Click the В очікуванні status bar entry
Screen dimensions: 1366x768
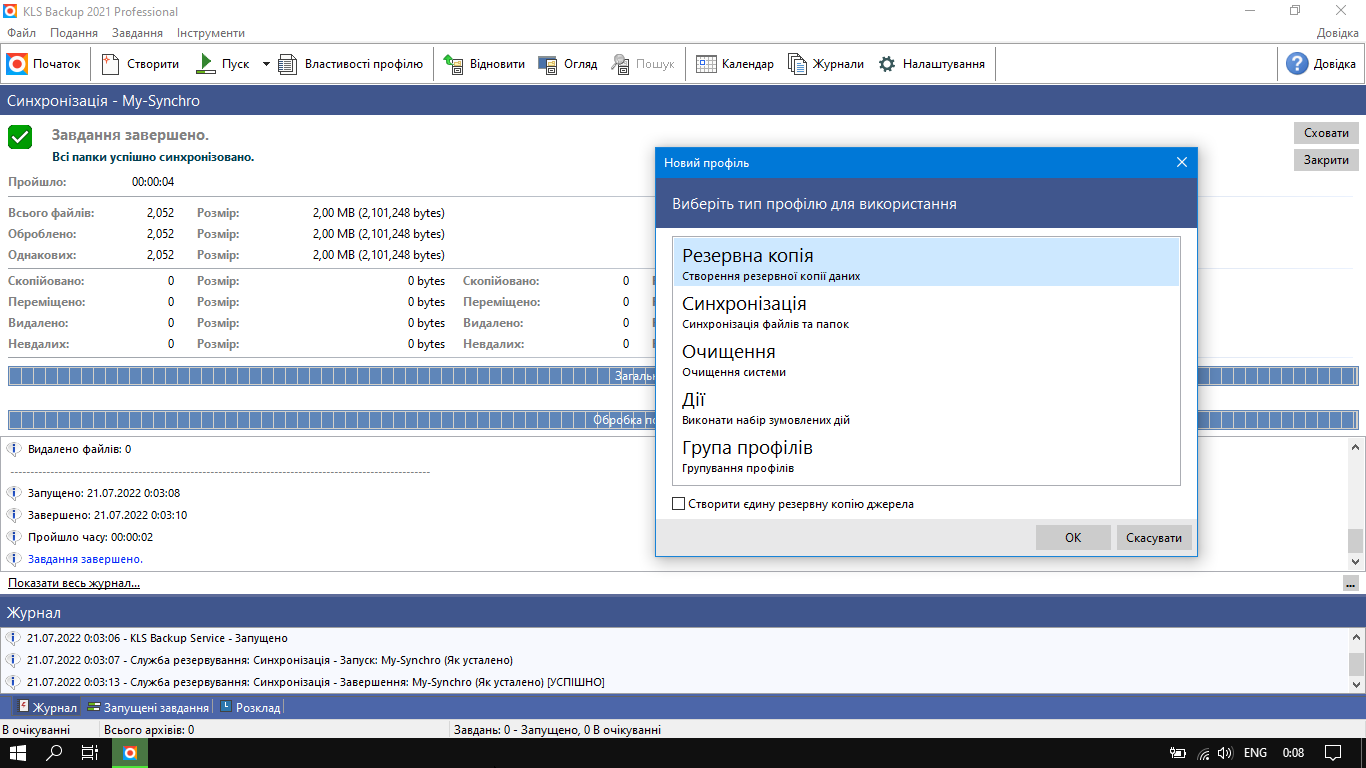click(36, 730)
